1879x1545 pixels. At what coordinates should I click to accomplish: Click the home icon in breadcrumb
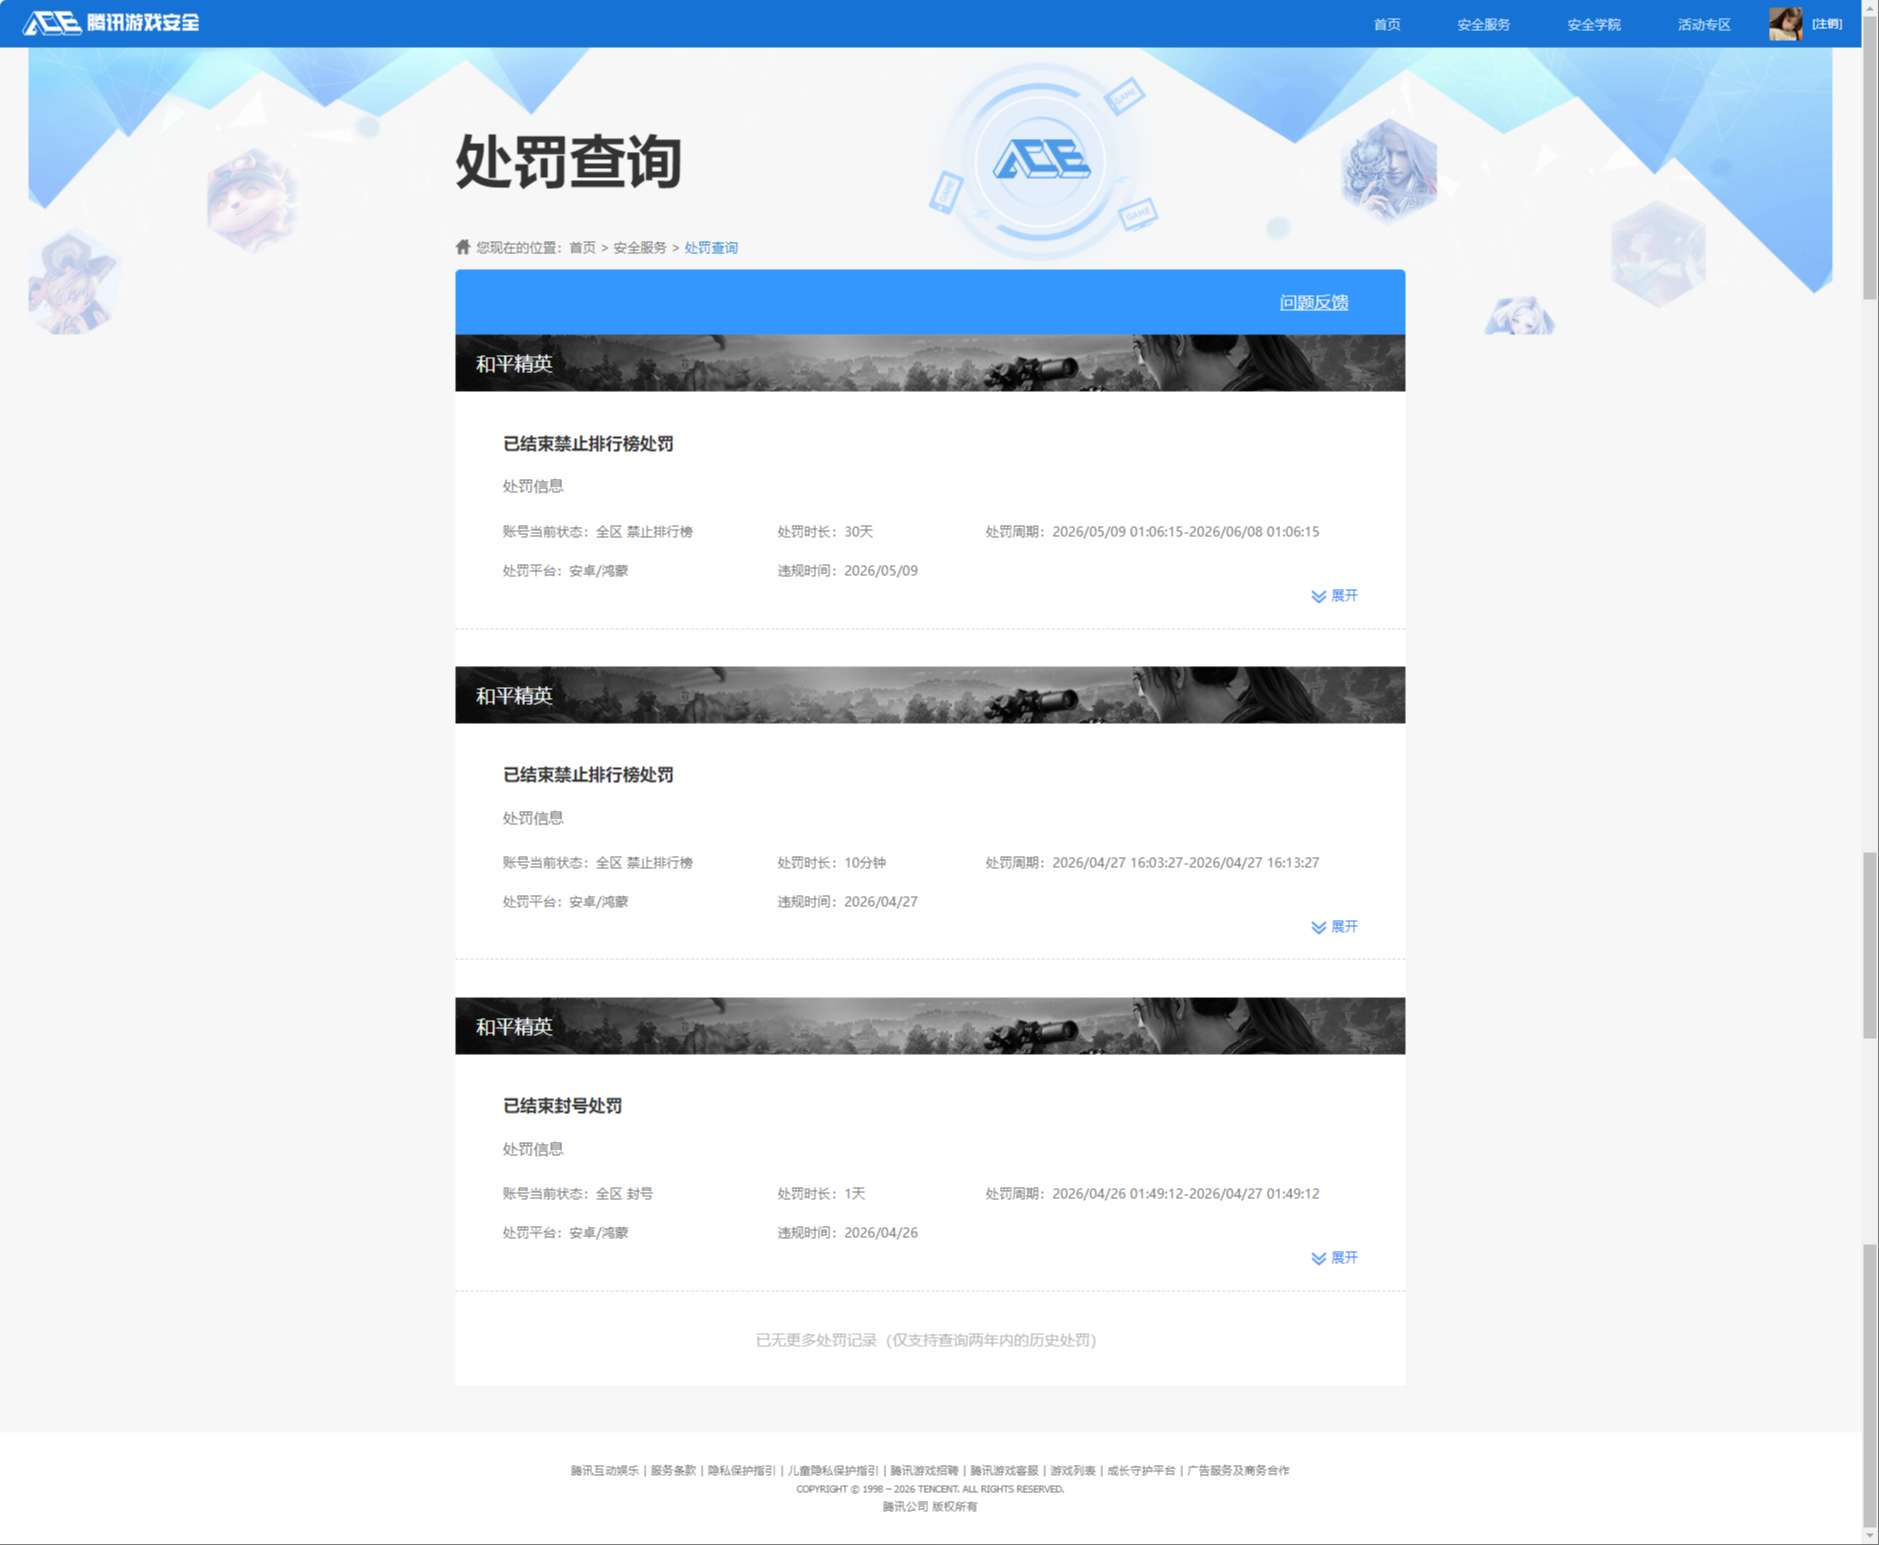point(463,247)
